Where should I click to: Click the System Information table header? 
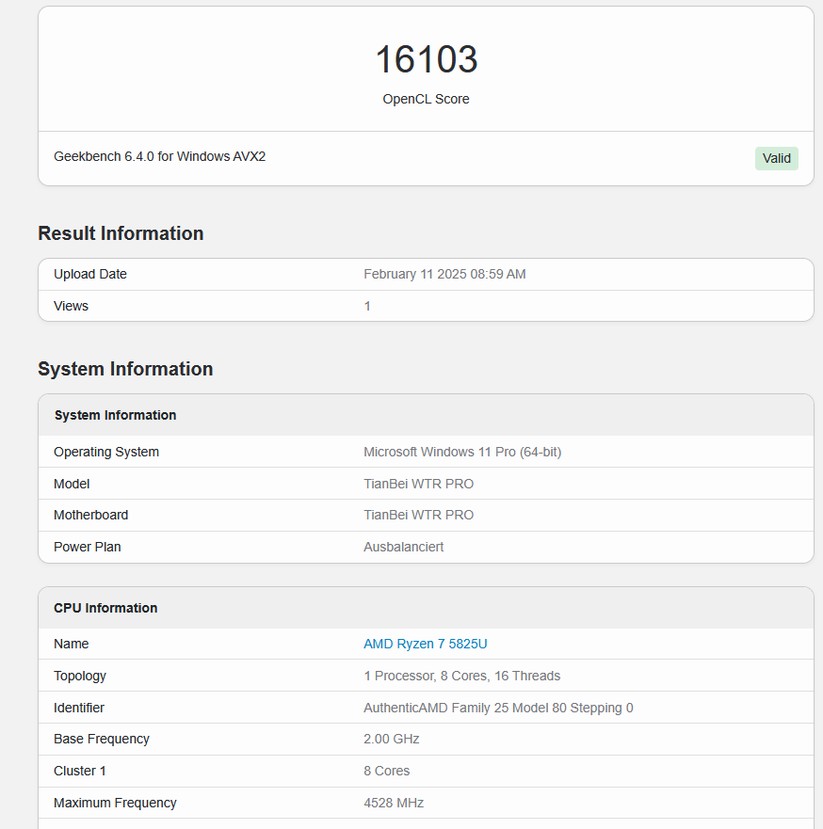click(115, 415)
